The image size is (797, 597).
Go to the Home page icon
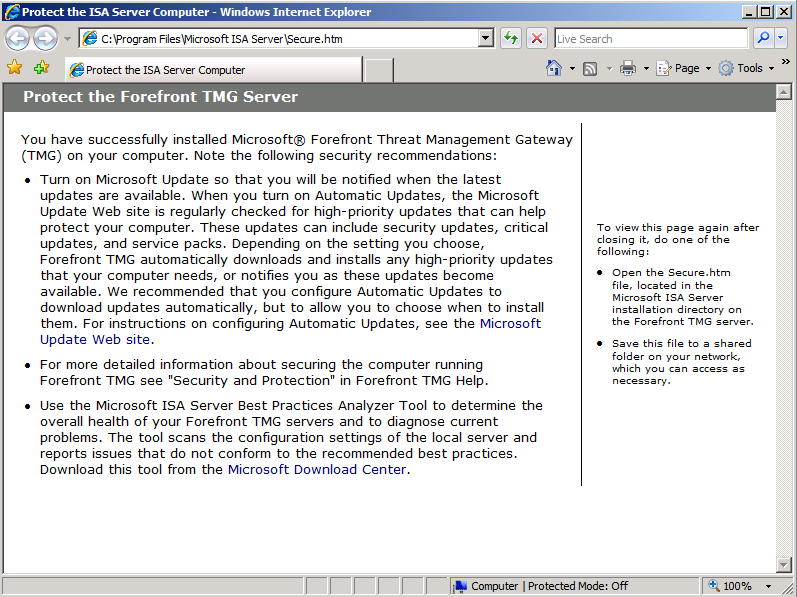pos(554,68)
